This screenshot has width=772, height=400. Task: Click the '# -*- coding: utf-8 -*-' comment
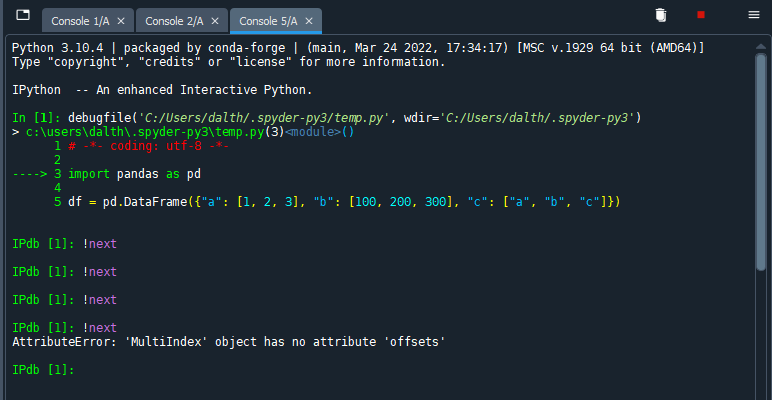click(x=149, y=147)
